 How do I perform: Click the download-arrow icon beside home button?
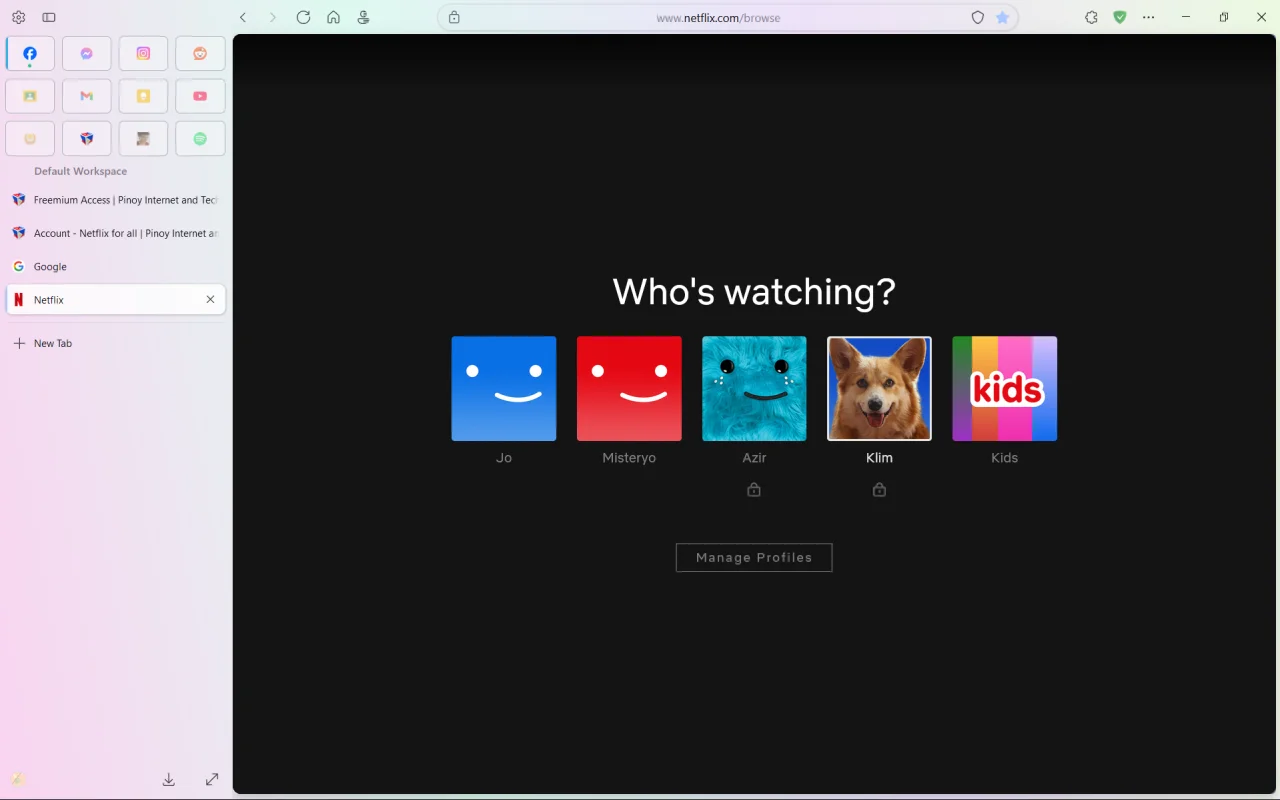pos(363,17)
